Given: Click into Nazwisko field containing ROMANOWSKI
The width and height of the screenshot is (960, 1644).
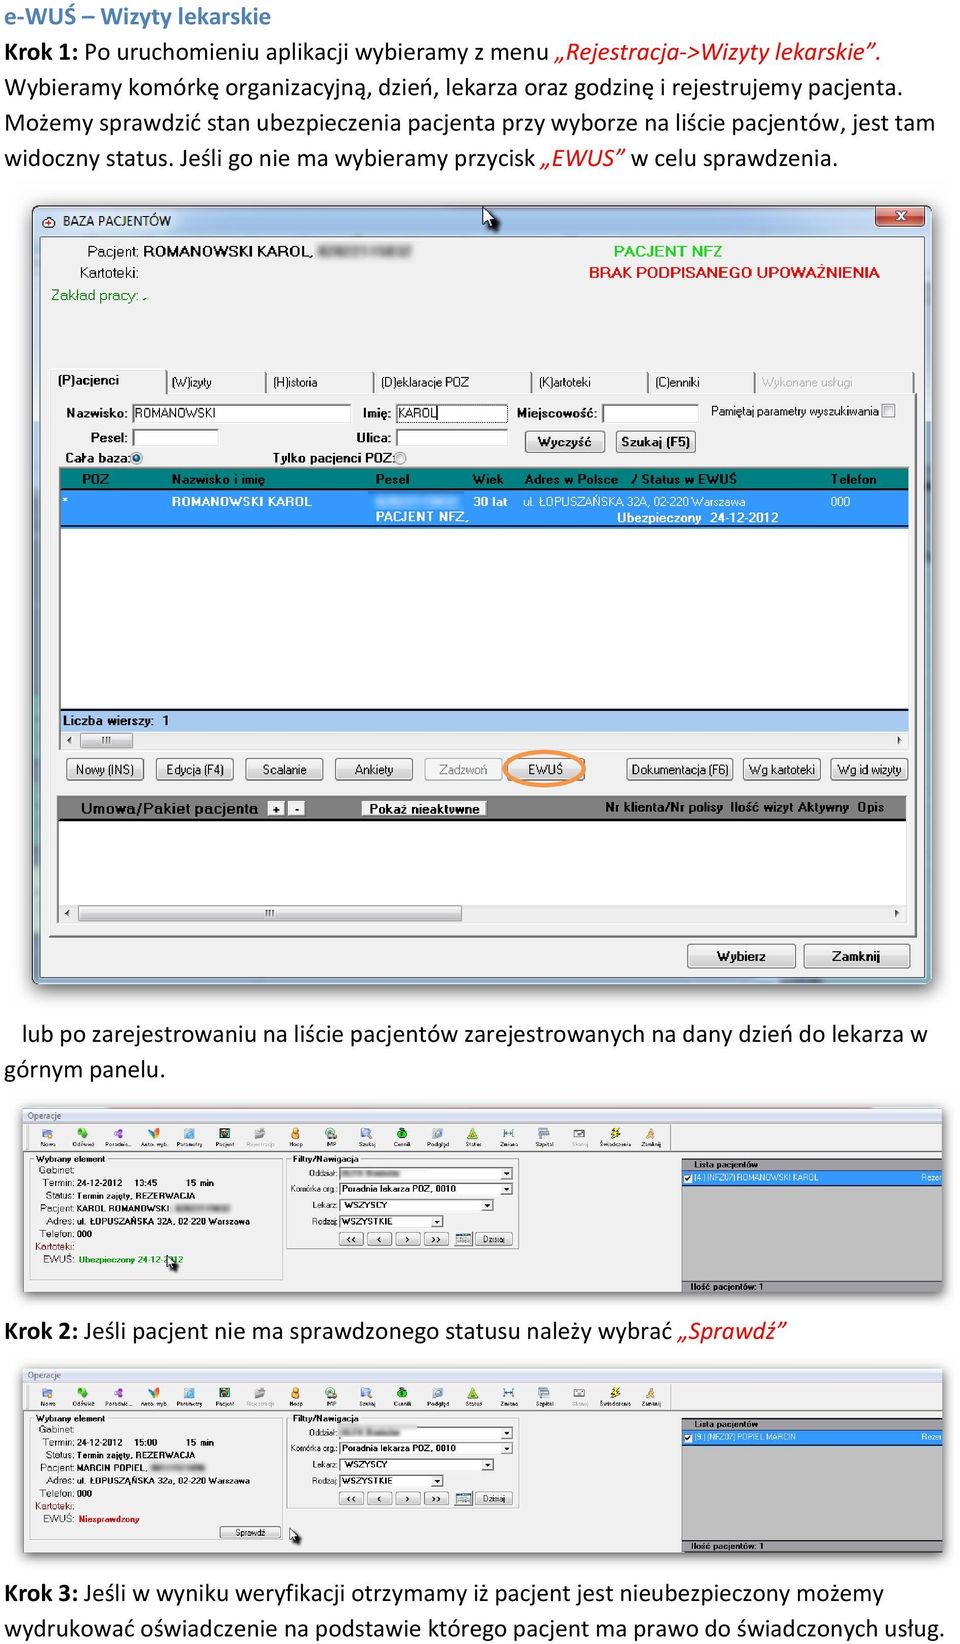Looking at the screenshot, I should point(241,412).
